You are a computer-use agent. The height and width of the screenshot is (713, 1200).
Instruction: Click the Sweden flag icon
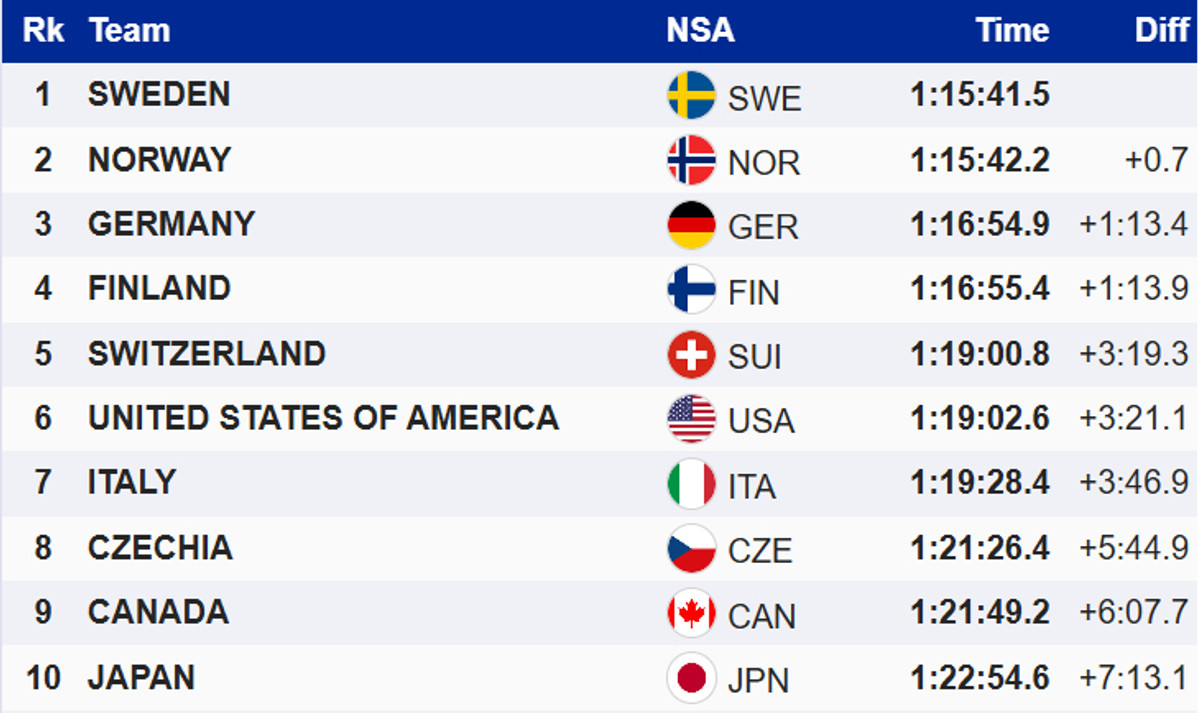(x=691, y=96)
